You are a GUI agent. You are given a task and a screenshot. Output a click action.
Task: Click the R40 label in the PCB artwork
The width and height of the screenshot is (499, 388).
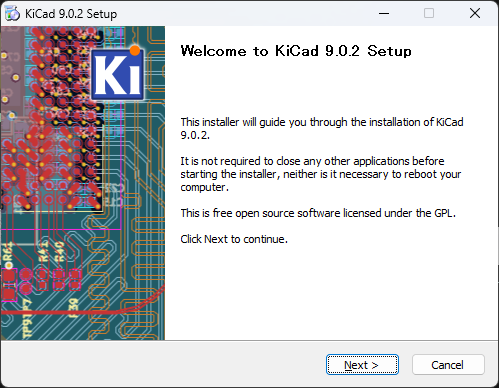[59, 252]
